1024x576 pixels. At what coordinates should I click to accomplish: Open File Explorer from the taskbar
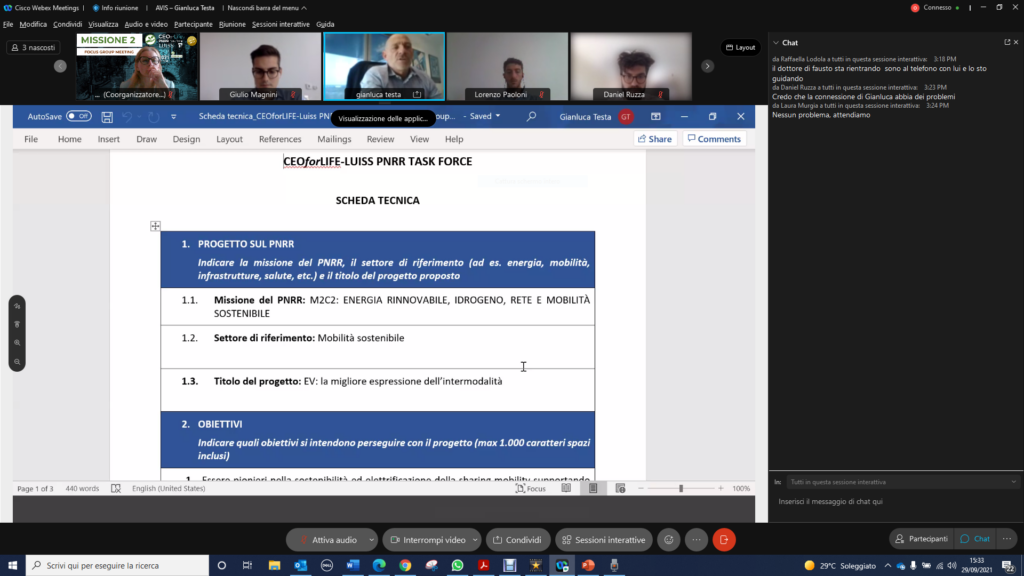point(274,565)
